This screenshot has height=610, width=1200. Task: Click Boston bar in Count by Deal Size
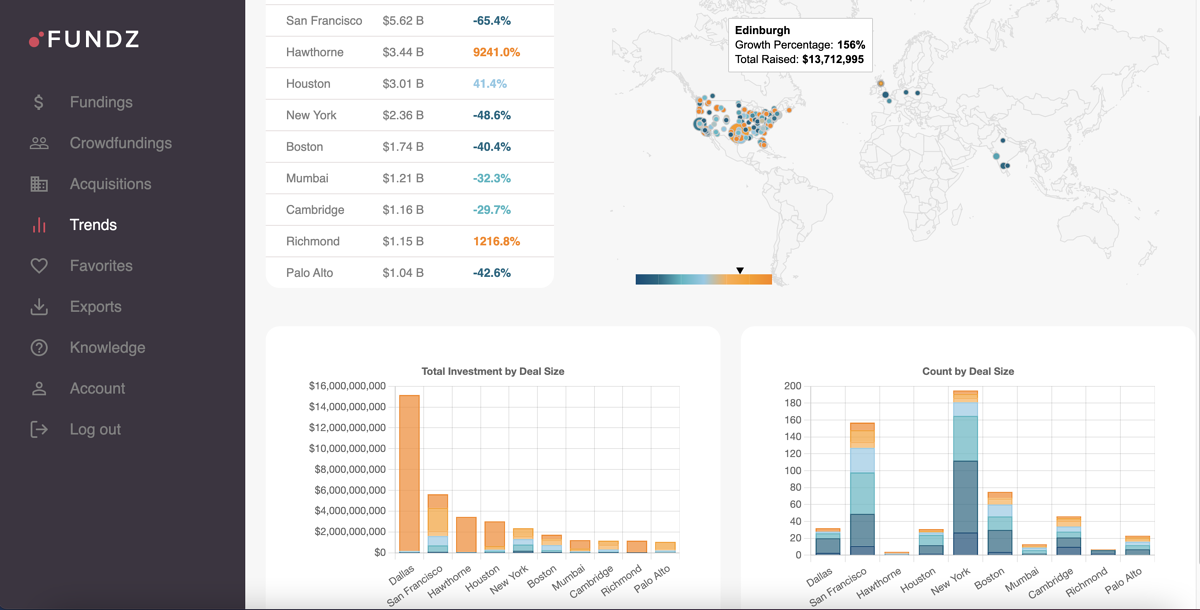(x=1000, y=523)
